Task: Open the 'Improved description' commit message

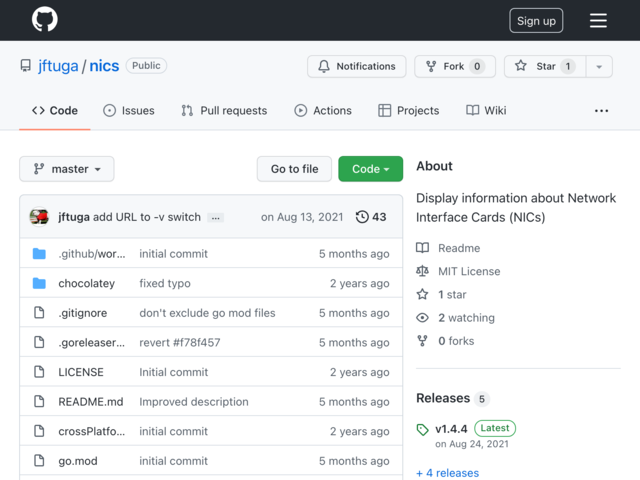Action: point(193,402)
